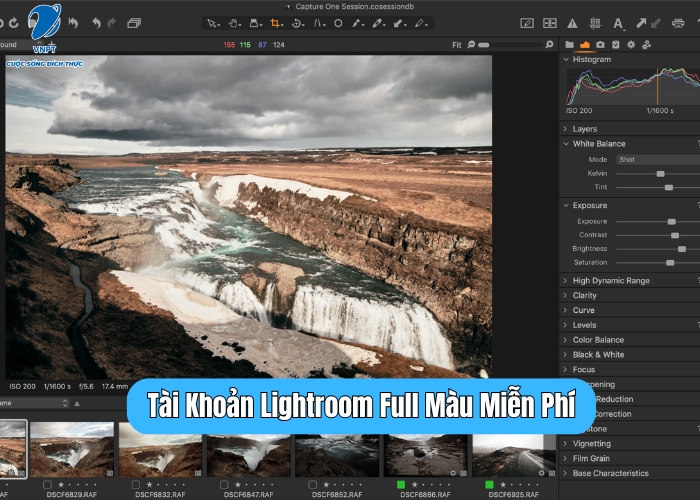Screen dimensions: 700x500
Task: Pick the Draw Mask brush tool
Action: [357, 23]
